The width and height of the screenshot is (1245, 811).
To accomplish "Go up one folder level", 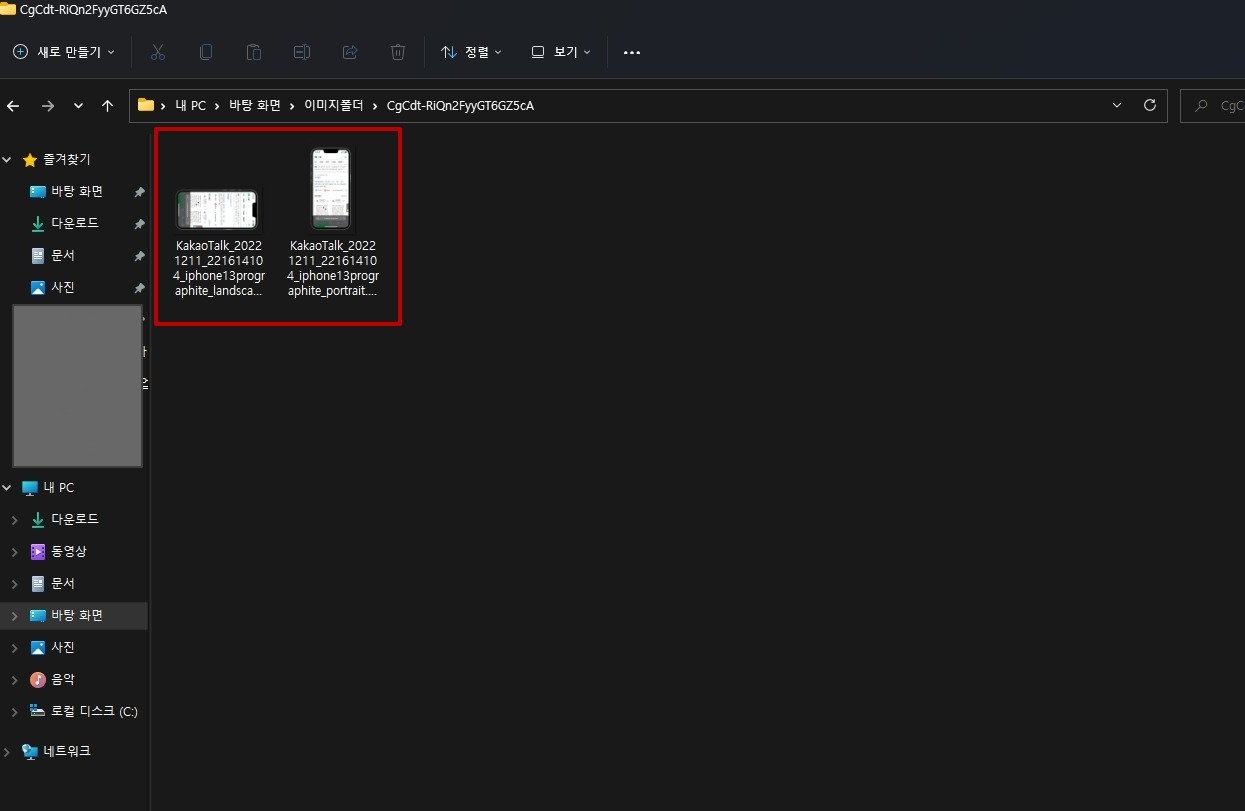I will (108, 105).
